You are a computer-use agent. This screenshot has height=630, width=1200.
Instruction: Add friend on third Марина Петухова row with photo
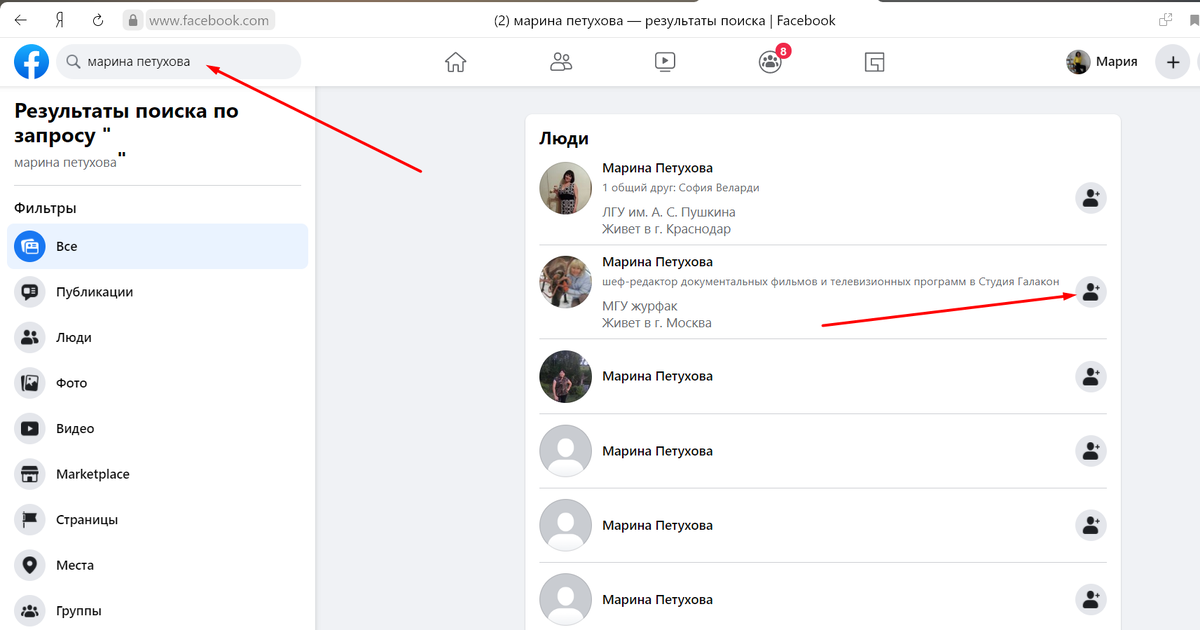[x=1091, y=376]
